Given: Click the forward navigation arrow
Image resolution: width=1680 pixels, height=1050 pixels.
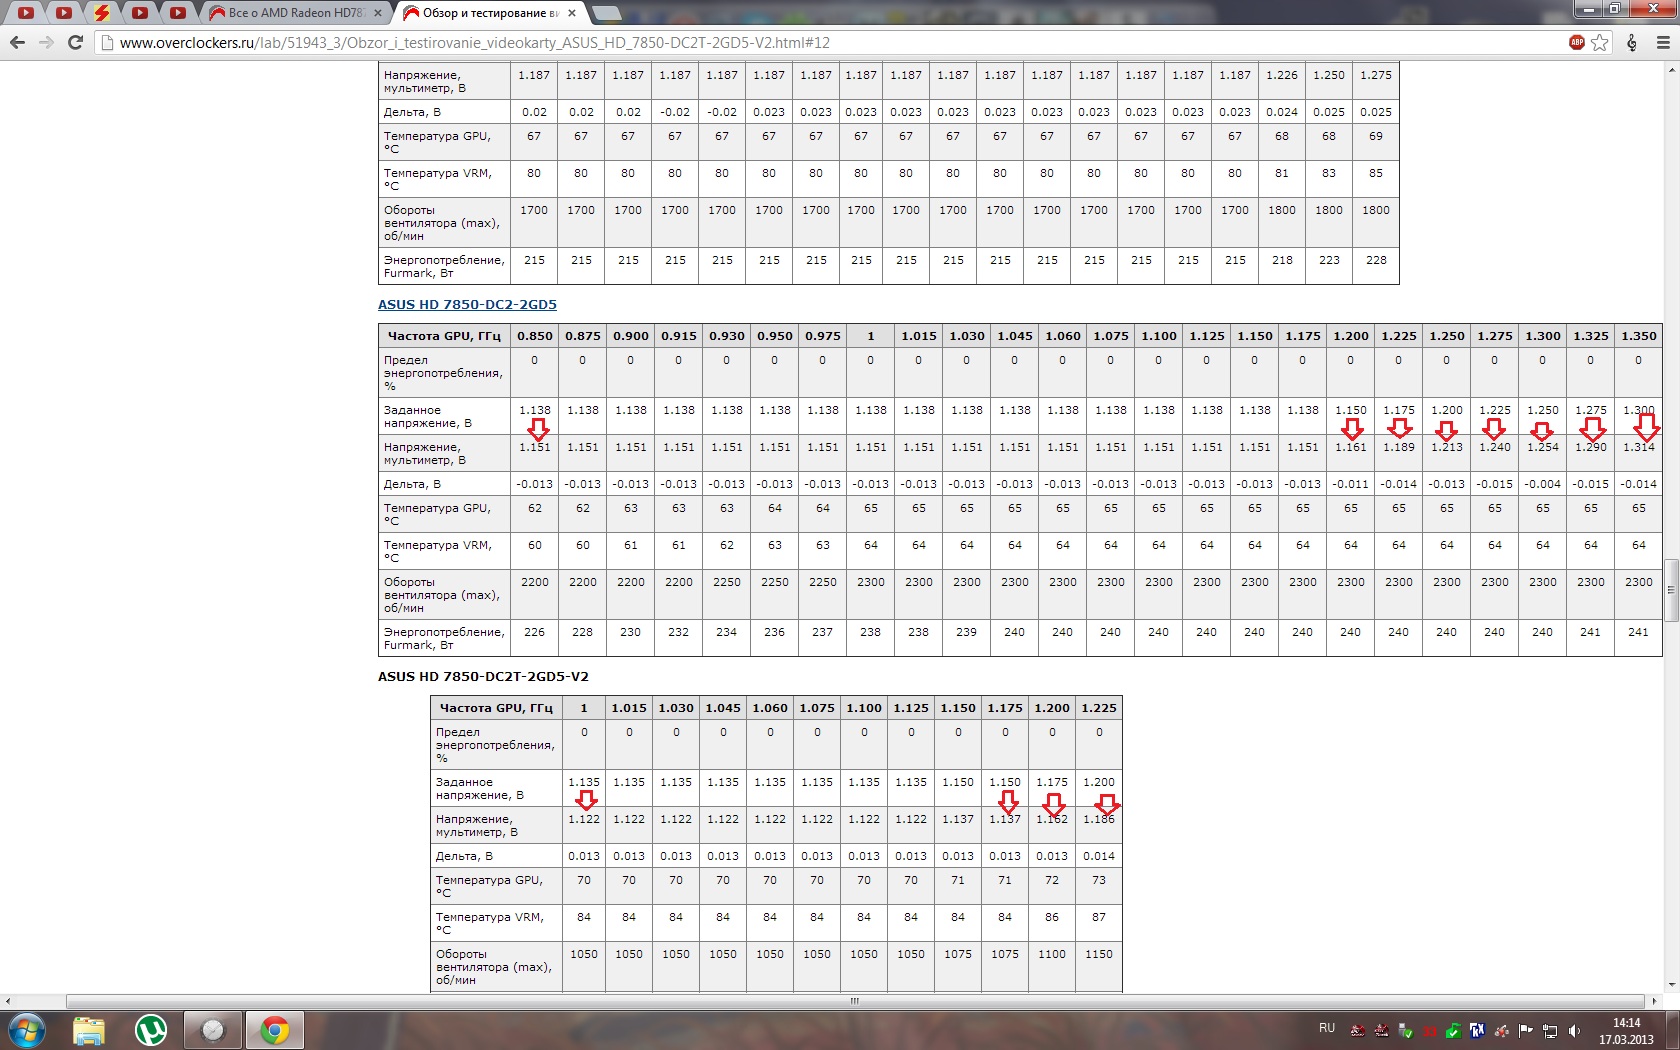Looking at the screenshot, I should [x=46, y=42].
